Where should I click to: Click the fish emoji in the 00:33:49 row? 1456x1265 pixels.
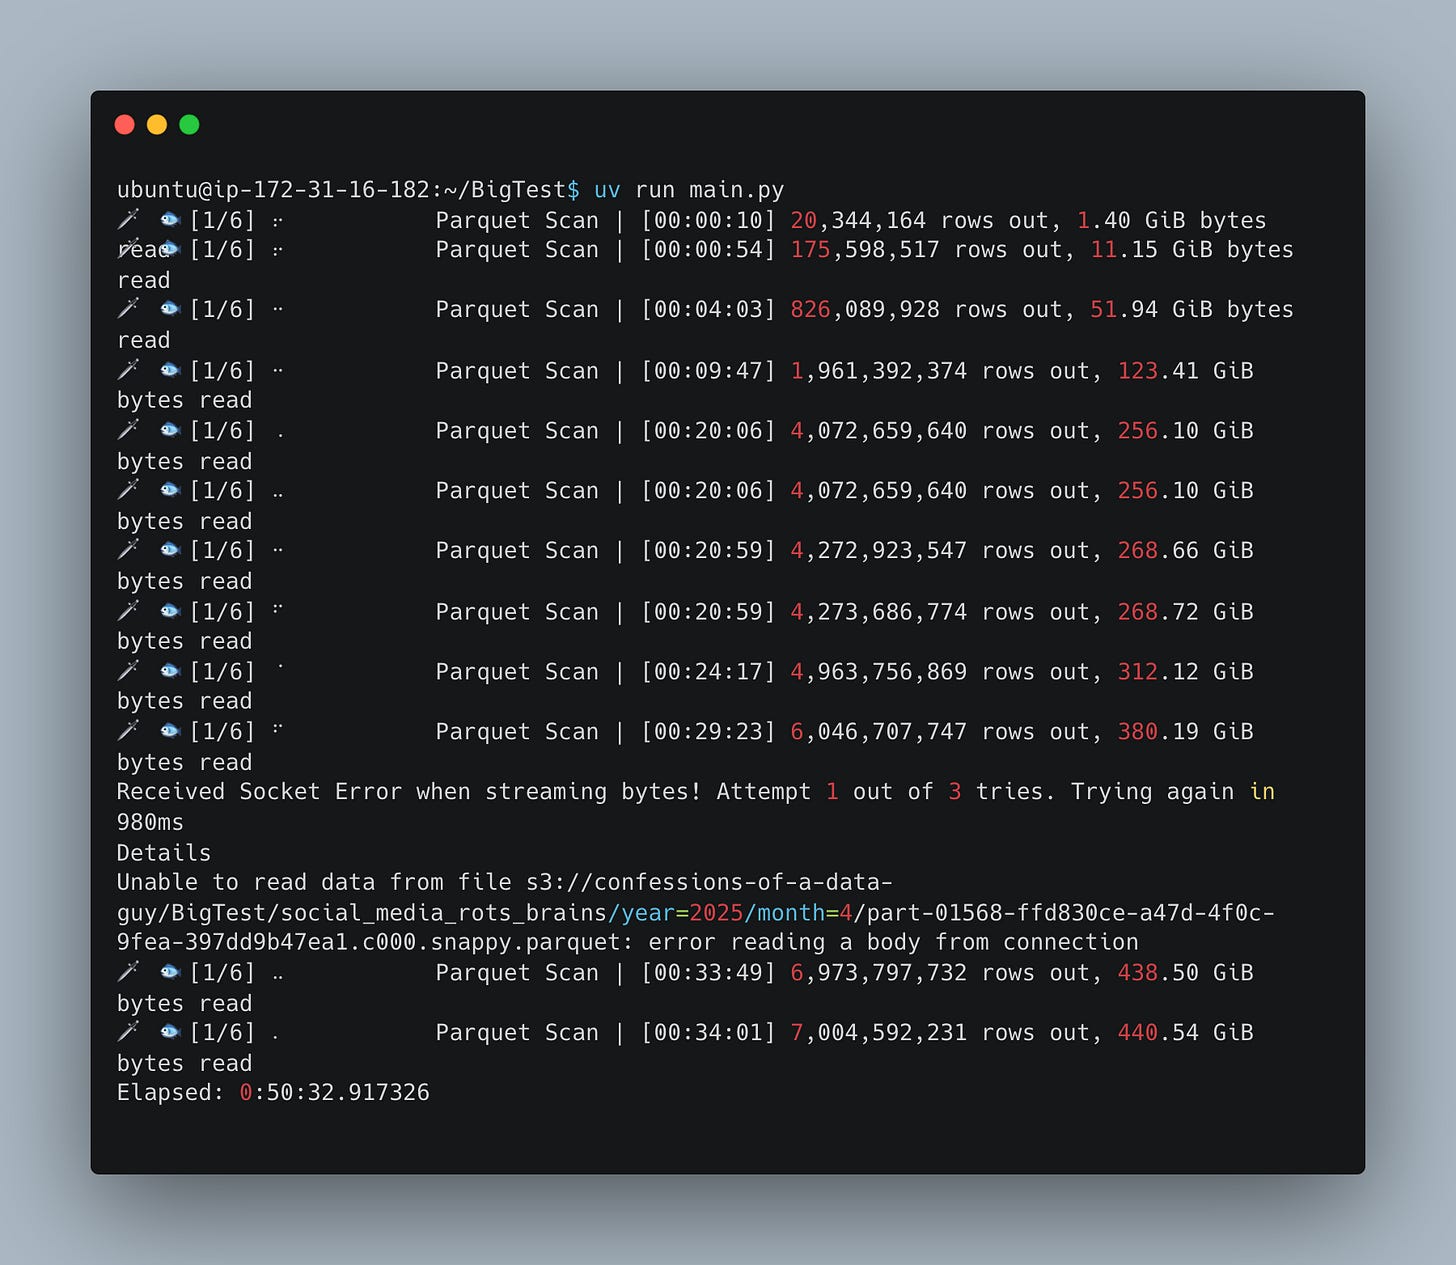[x=169, y=972]
